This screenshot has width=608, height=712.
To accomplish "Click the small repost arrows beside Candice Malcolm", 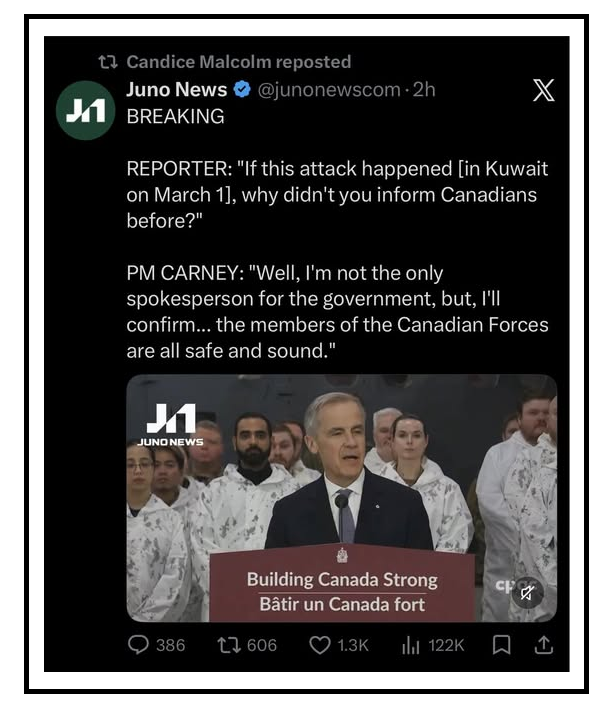I will coord(108,62).
